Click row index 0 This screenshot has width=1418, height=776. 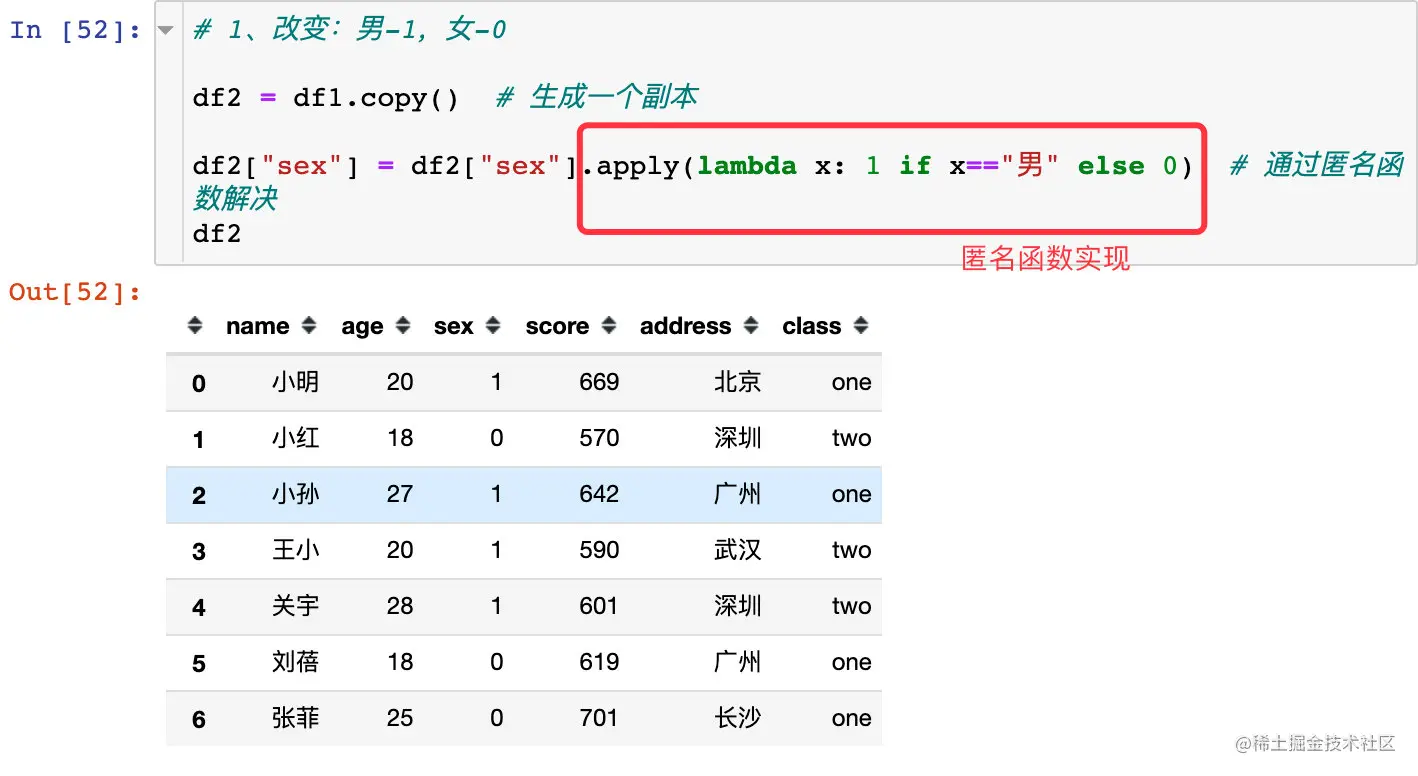[x=198, y=383]
